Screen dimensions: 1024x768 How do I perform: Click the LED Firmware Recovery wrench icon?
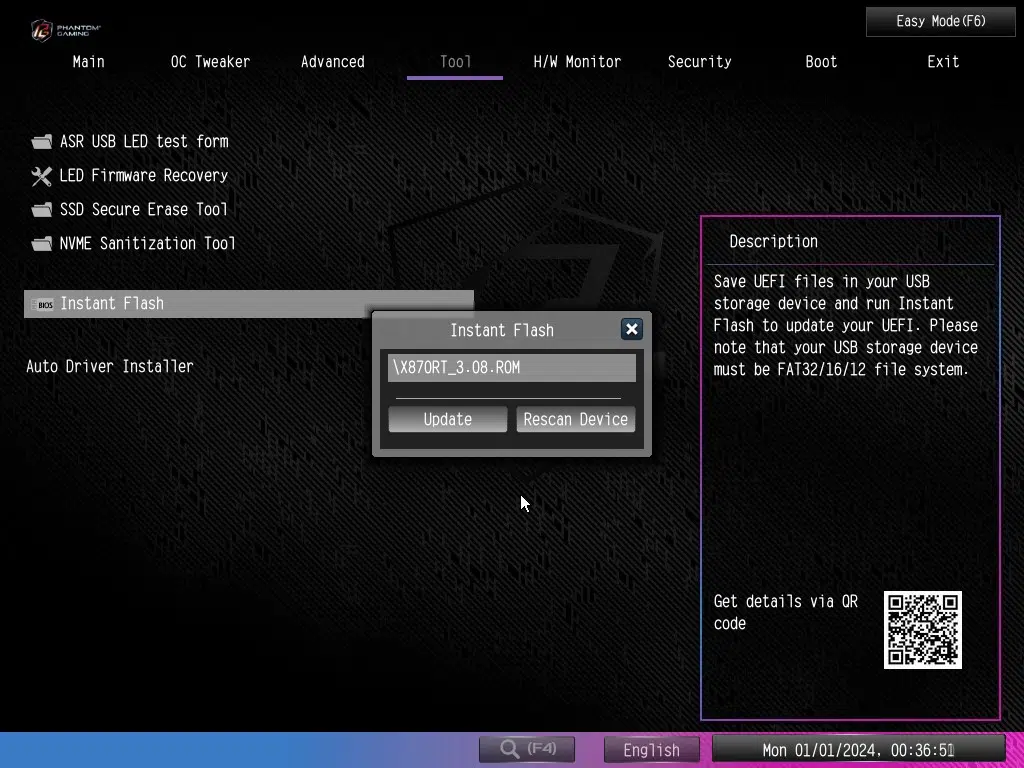click(x=41, y=176)
